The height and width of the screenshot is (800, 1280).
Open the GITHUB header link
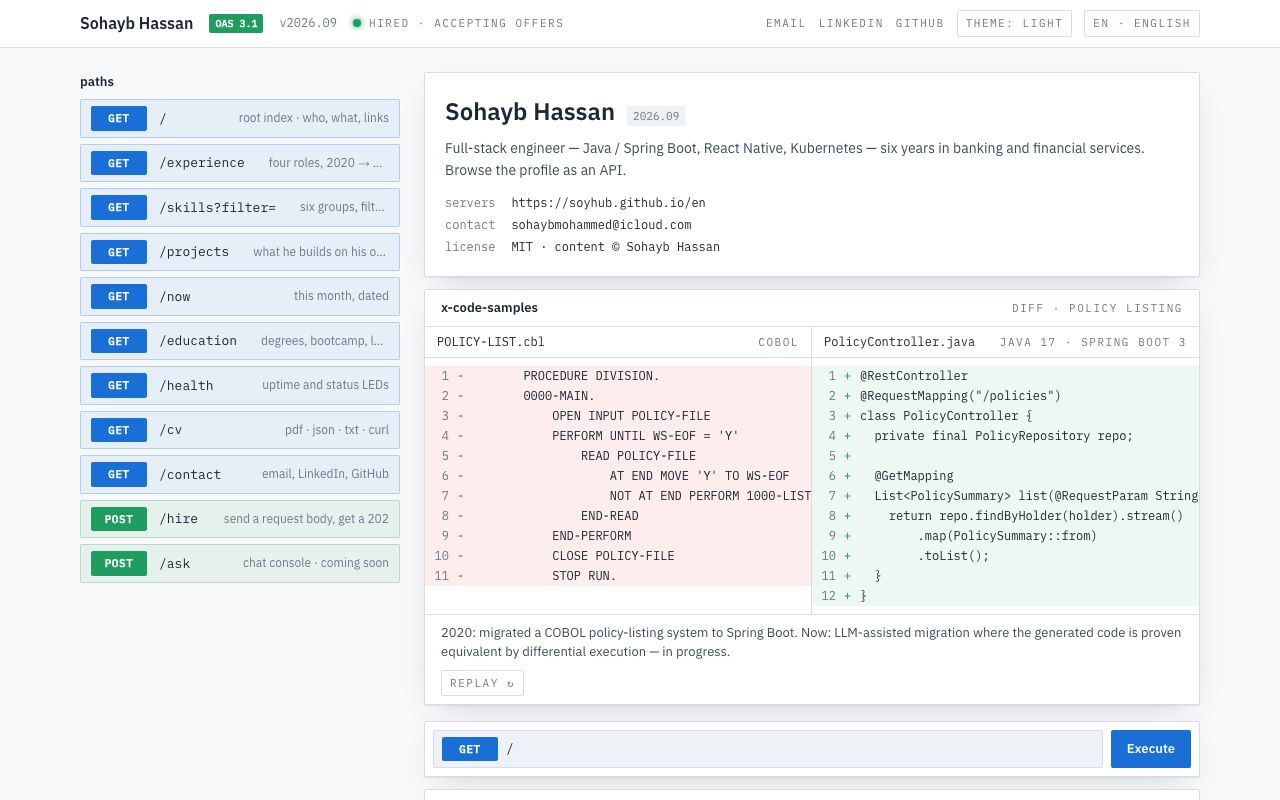coord(920,23)
